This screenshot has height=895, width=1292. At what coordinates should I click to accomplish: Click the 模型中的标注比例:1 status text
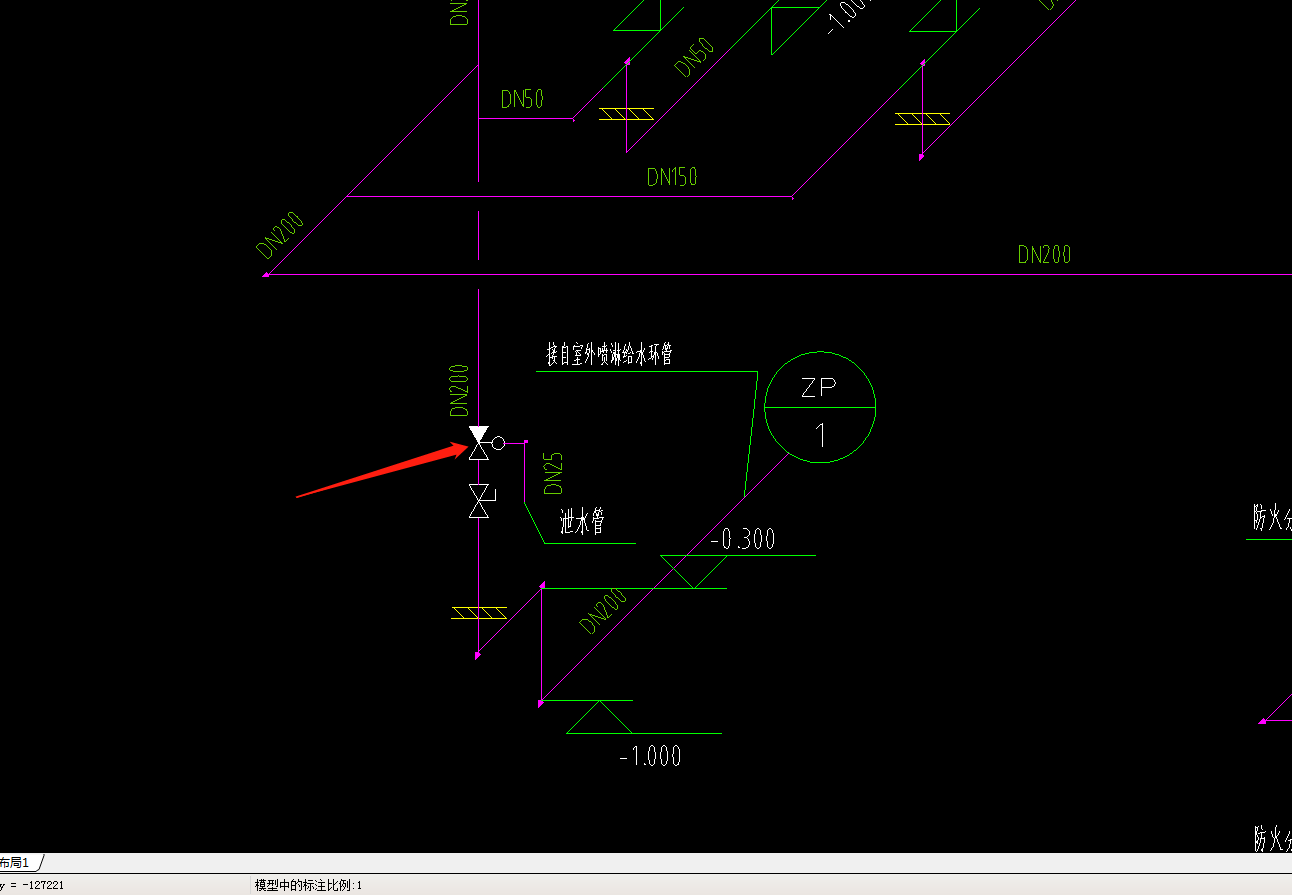308,885
